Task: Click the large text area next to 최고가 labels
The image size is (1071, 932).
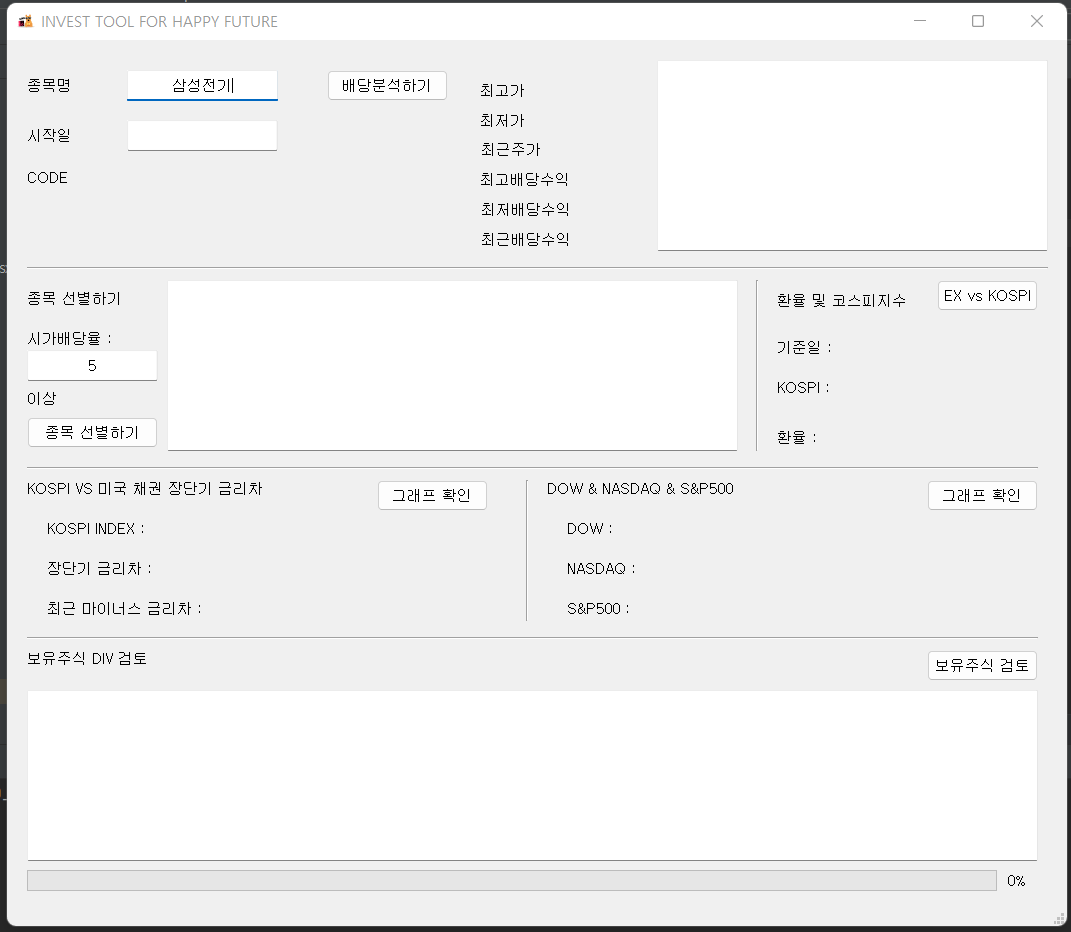Action: pyautogui.click(x=852, y=156)
